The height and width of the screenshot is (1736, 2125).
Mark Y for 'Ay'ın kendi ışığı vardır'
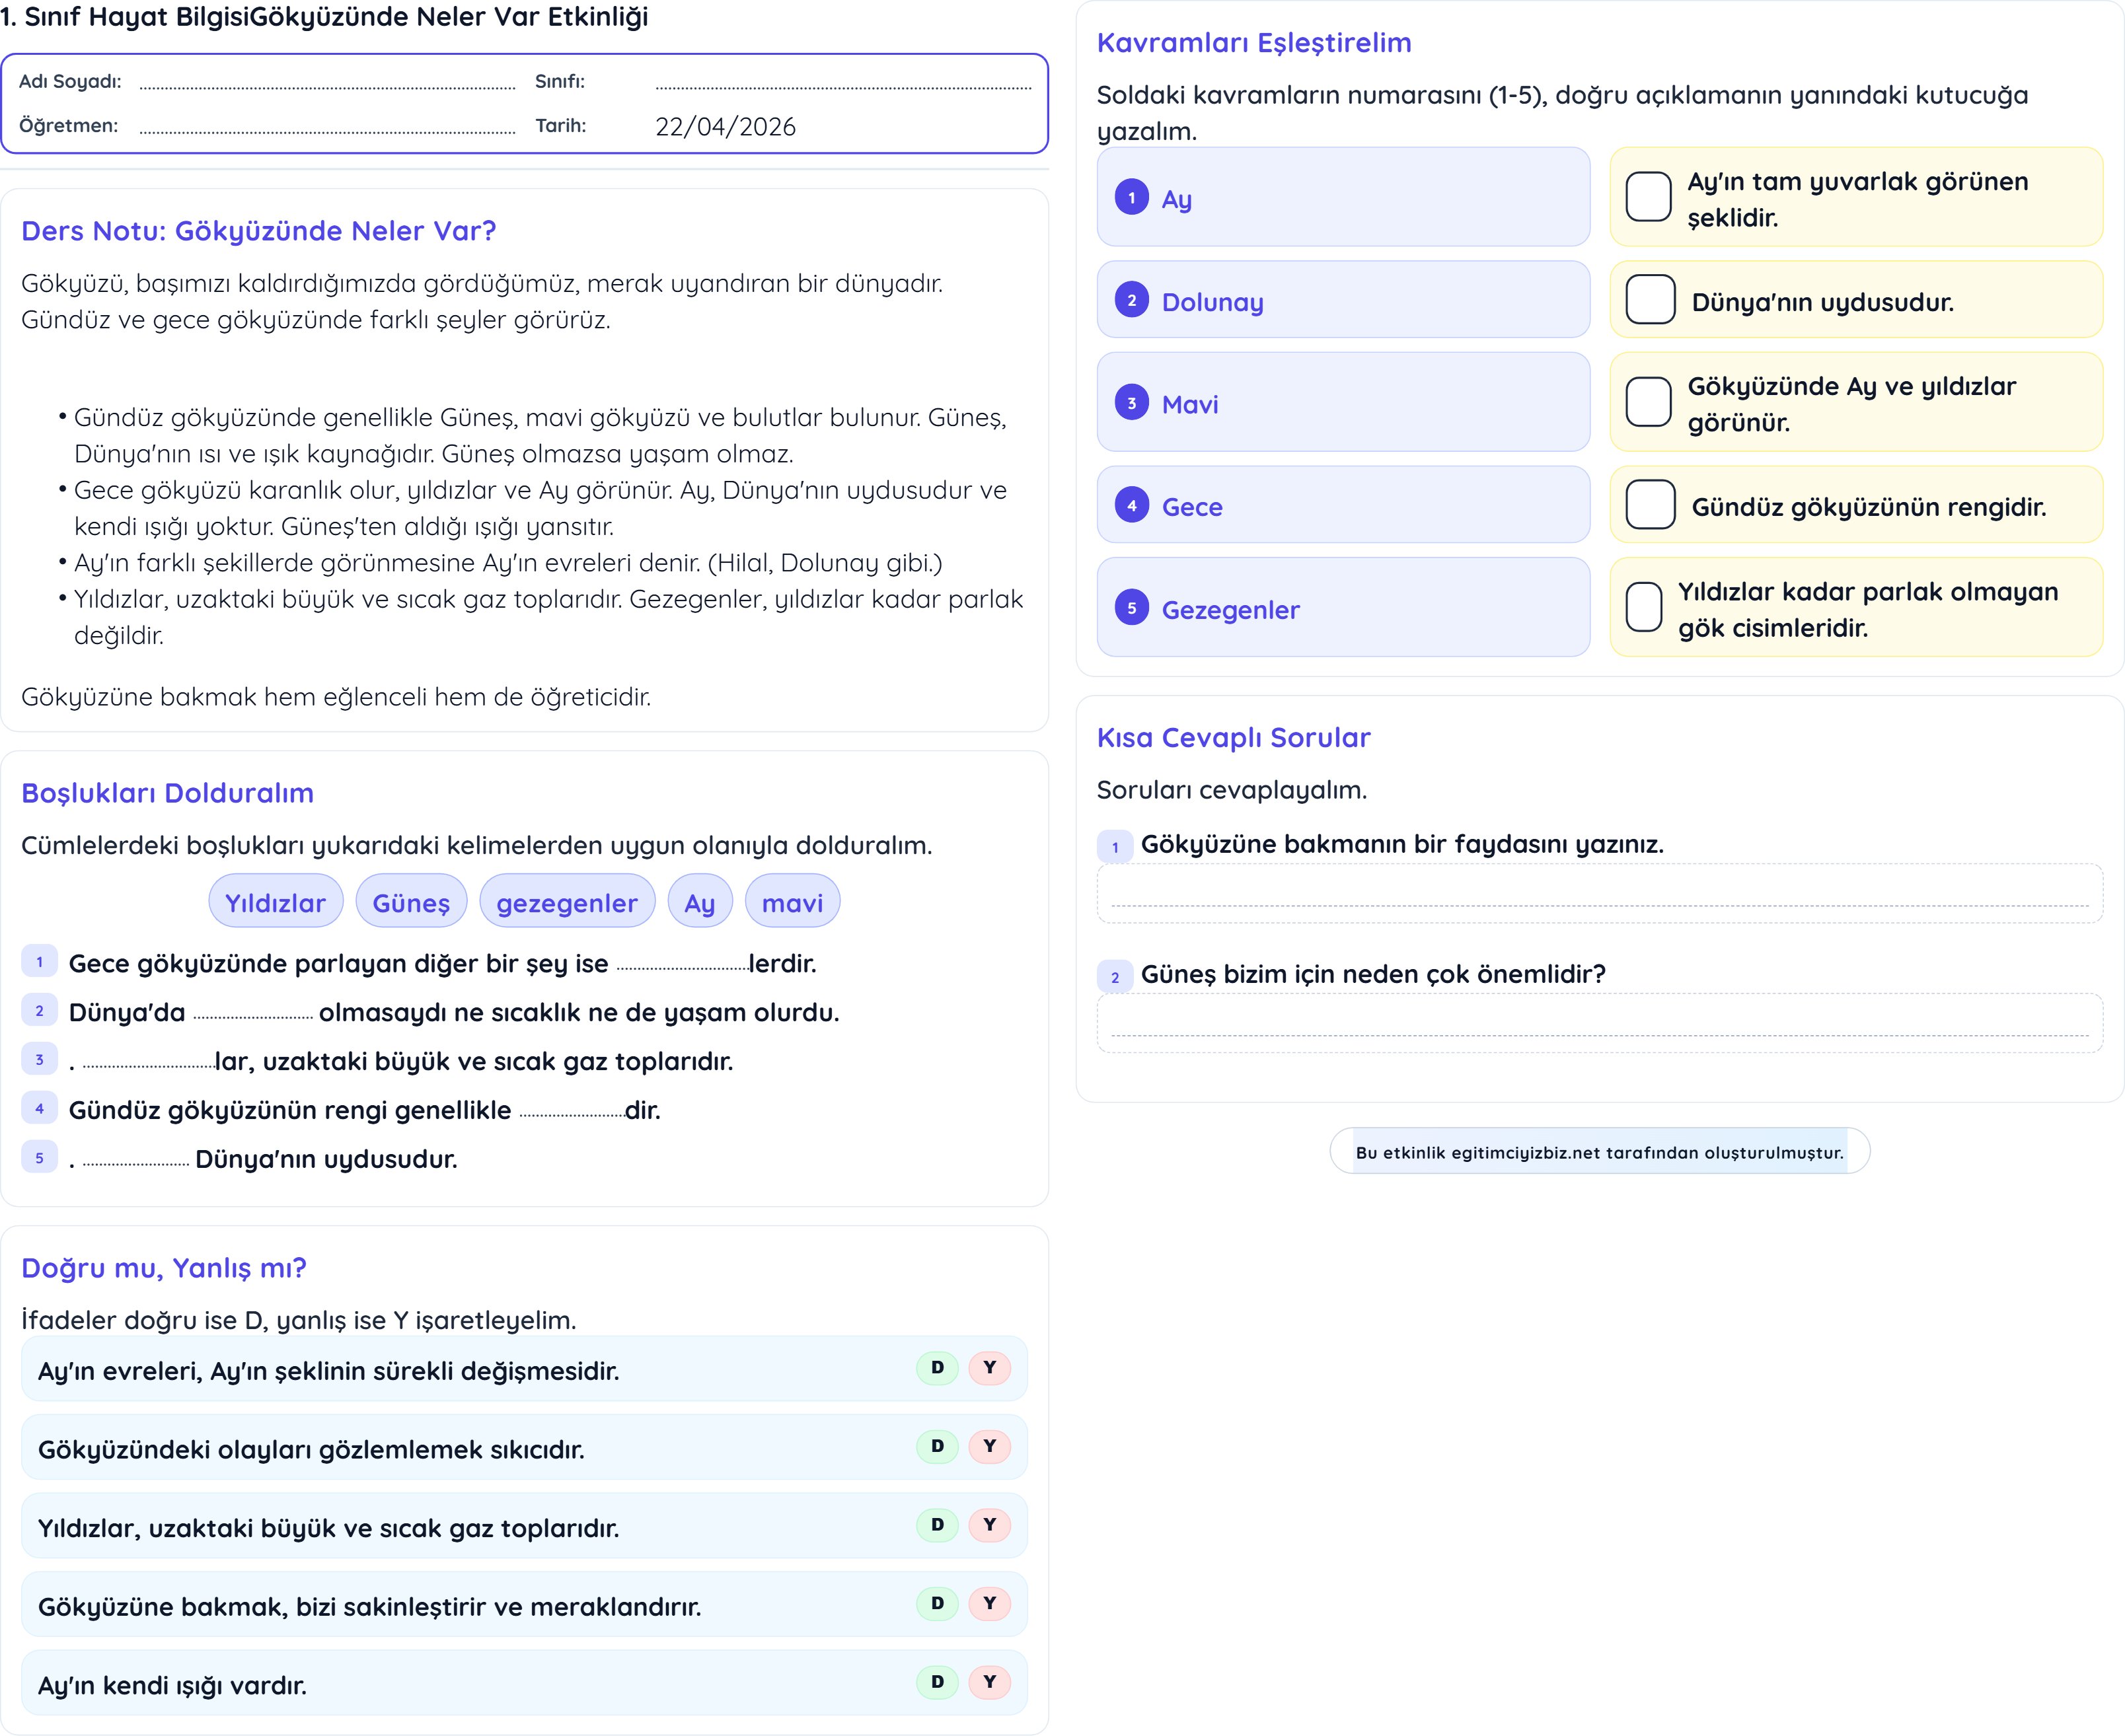(x=989, y=1682)
